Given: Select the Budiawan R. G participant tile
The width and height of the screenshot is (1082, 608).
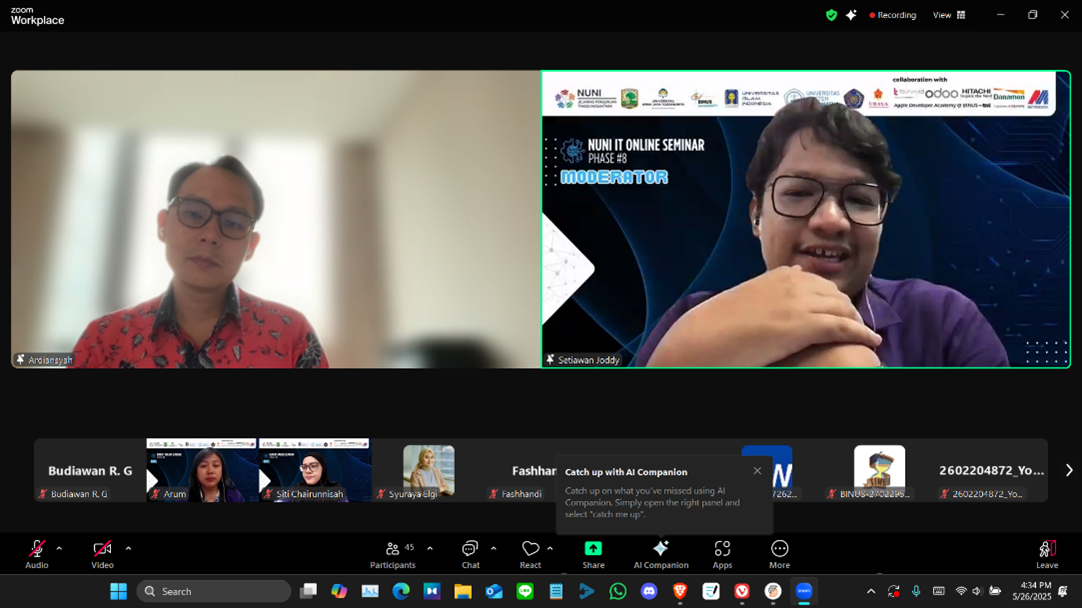Looking at the screenshot, I should click(x=90, y=470).
